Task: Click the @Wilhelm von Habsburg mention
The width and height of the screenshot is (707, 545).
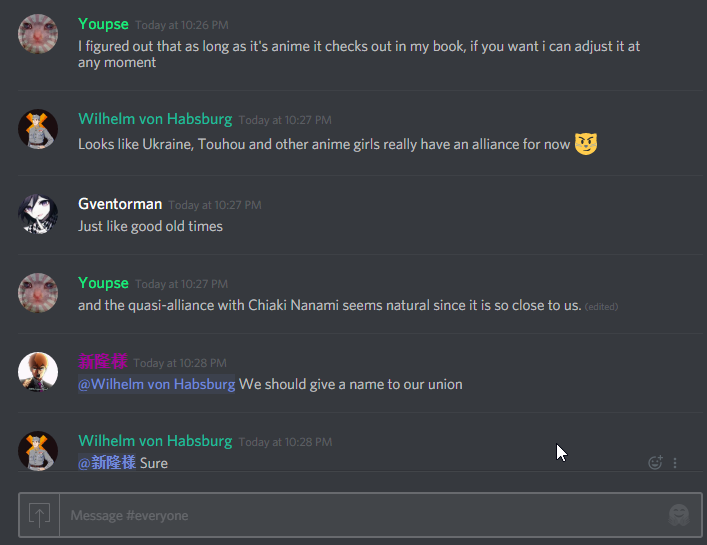Action: pyautogui.click(x=156, y=384)
